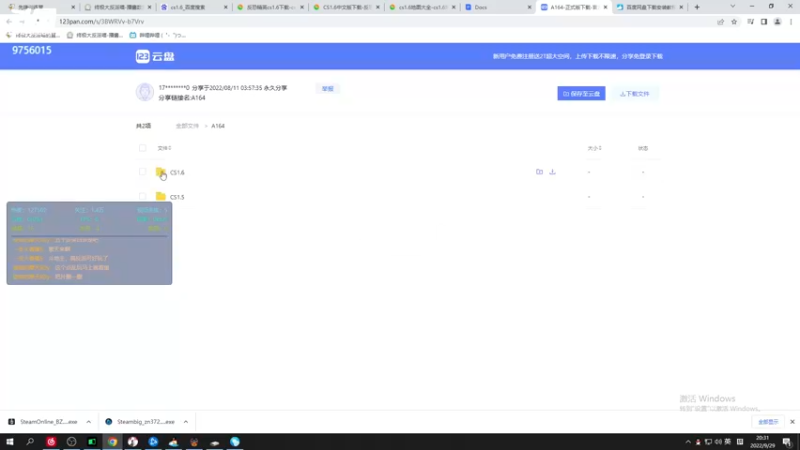Click the taskbar clock and date
The width and height of the screenshot is (800, 450).
click(x=762, y=442)
